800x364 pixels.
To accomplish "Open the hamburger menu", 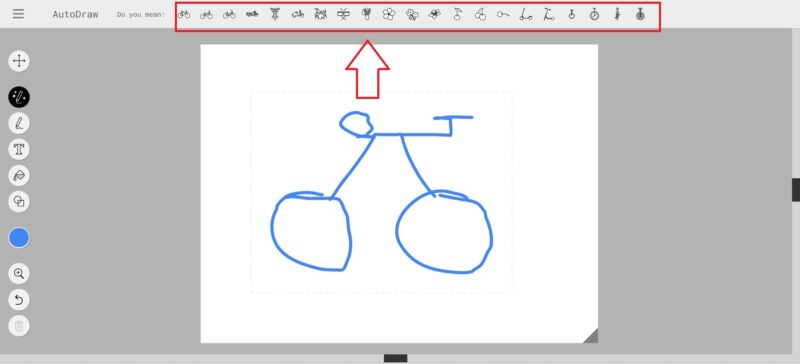I will [x=18, y=14].
